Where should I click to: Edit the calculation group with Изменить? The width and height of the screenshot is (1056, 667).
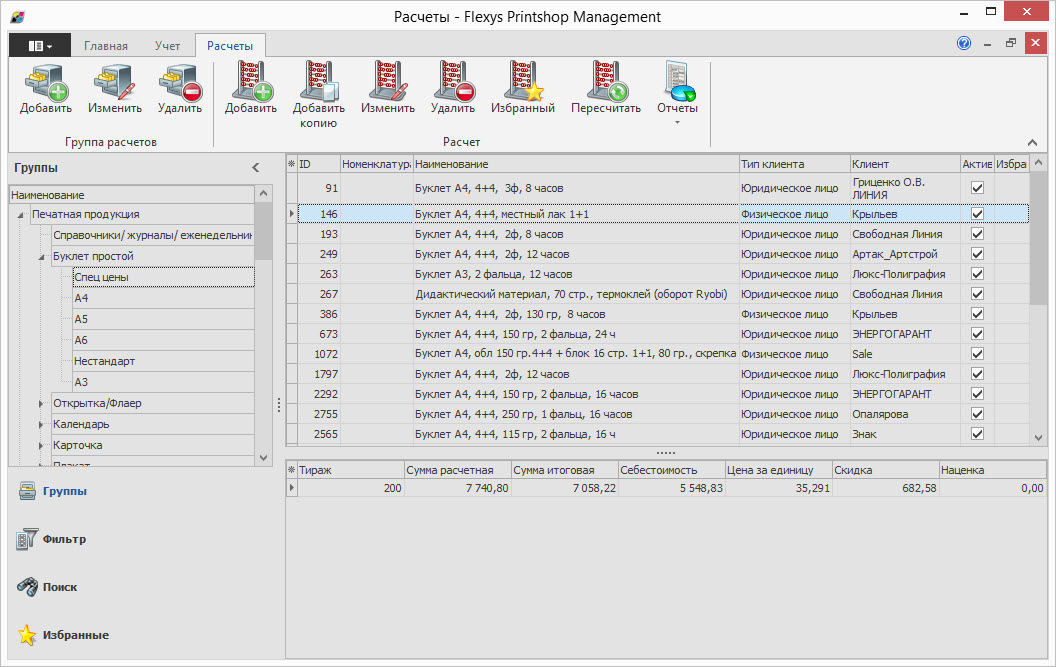click(x=114, y=89)
